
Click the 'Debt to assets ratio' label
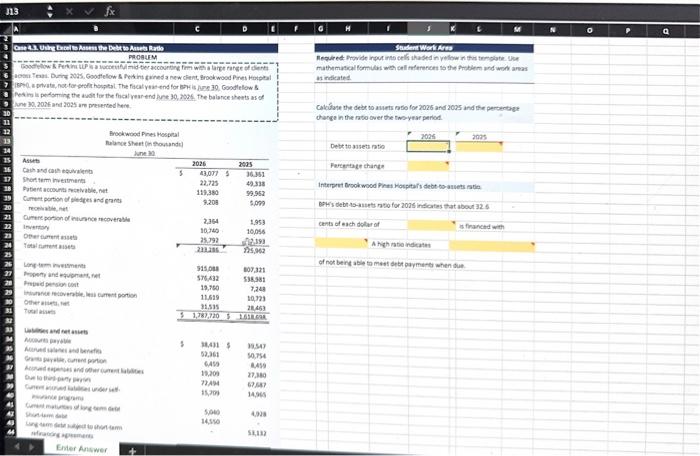pos(357,146)
